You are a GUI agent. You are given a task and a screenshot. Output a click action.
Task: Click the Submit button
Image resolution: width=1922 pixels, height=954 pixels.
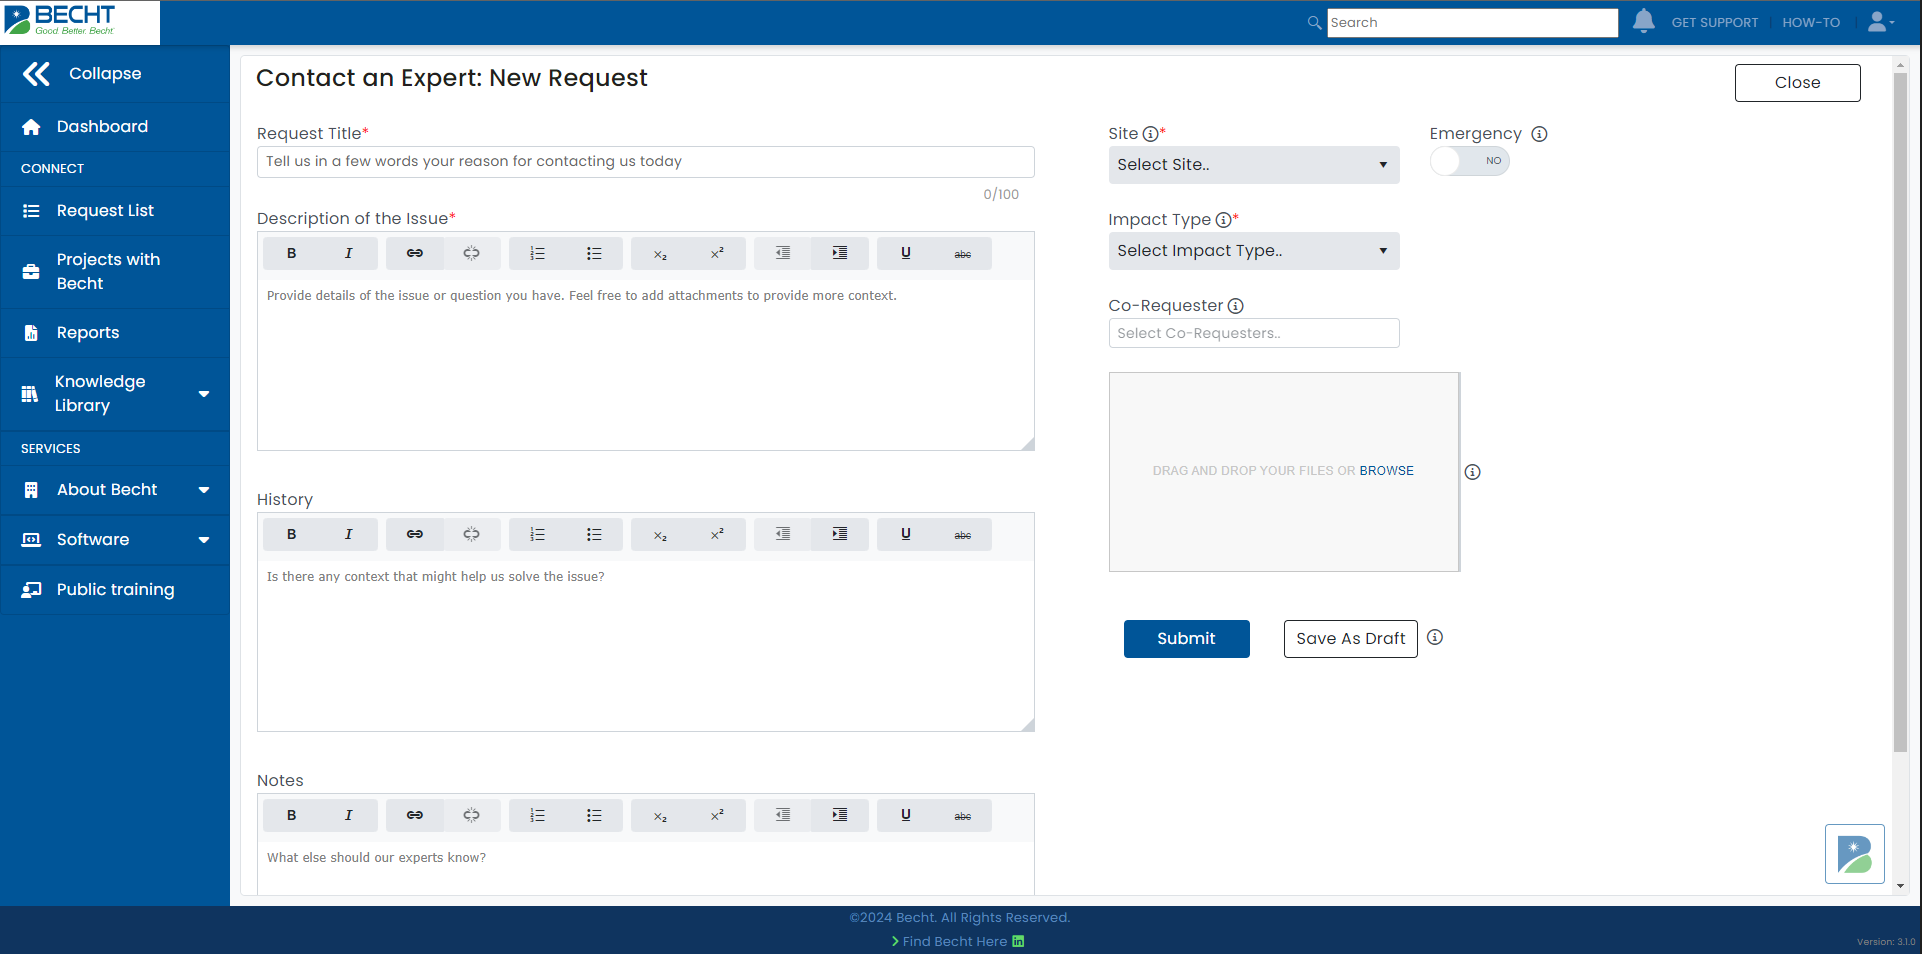(x=1186, y=639)
